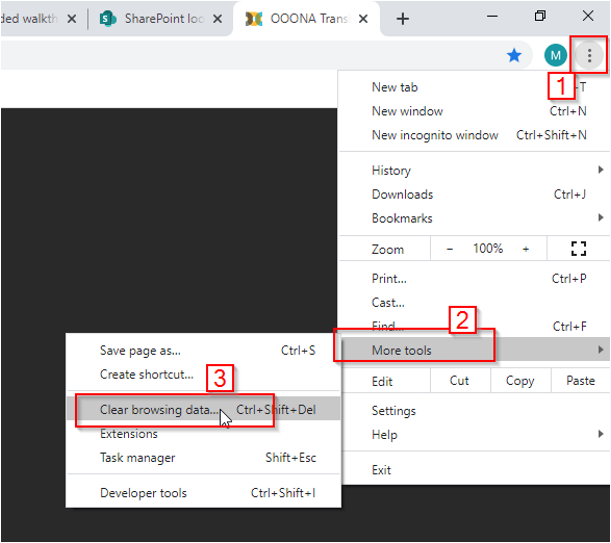Decrease zoom with minus button
Viewport: 611px width, 543px height.
[x=450, y=248]
